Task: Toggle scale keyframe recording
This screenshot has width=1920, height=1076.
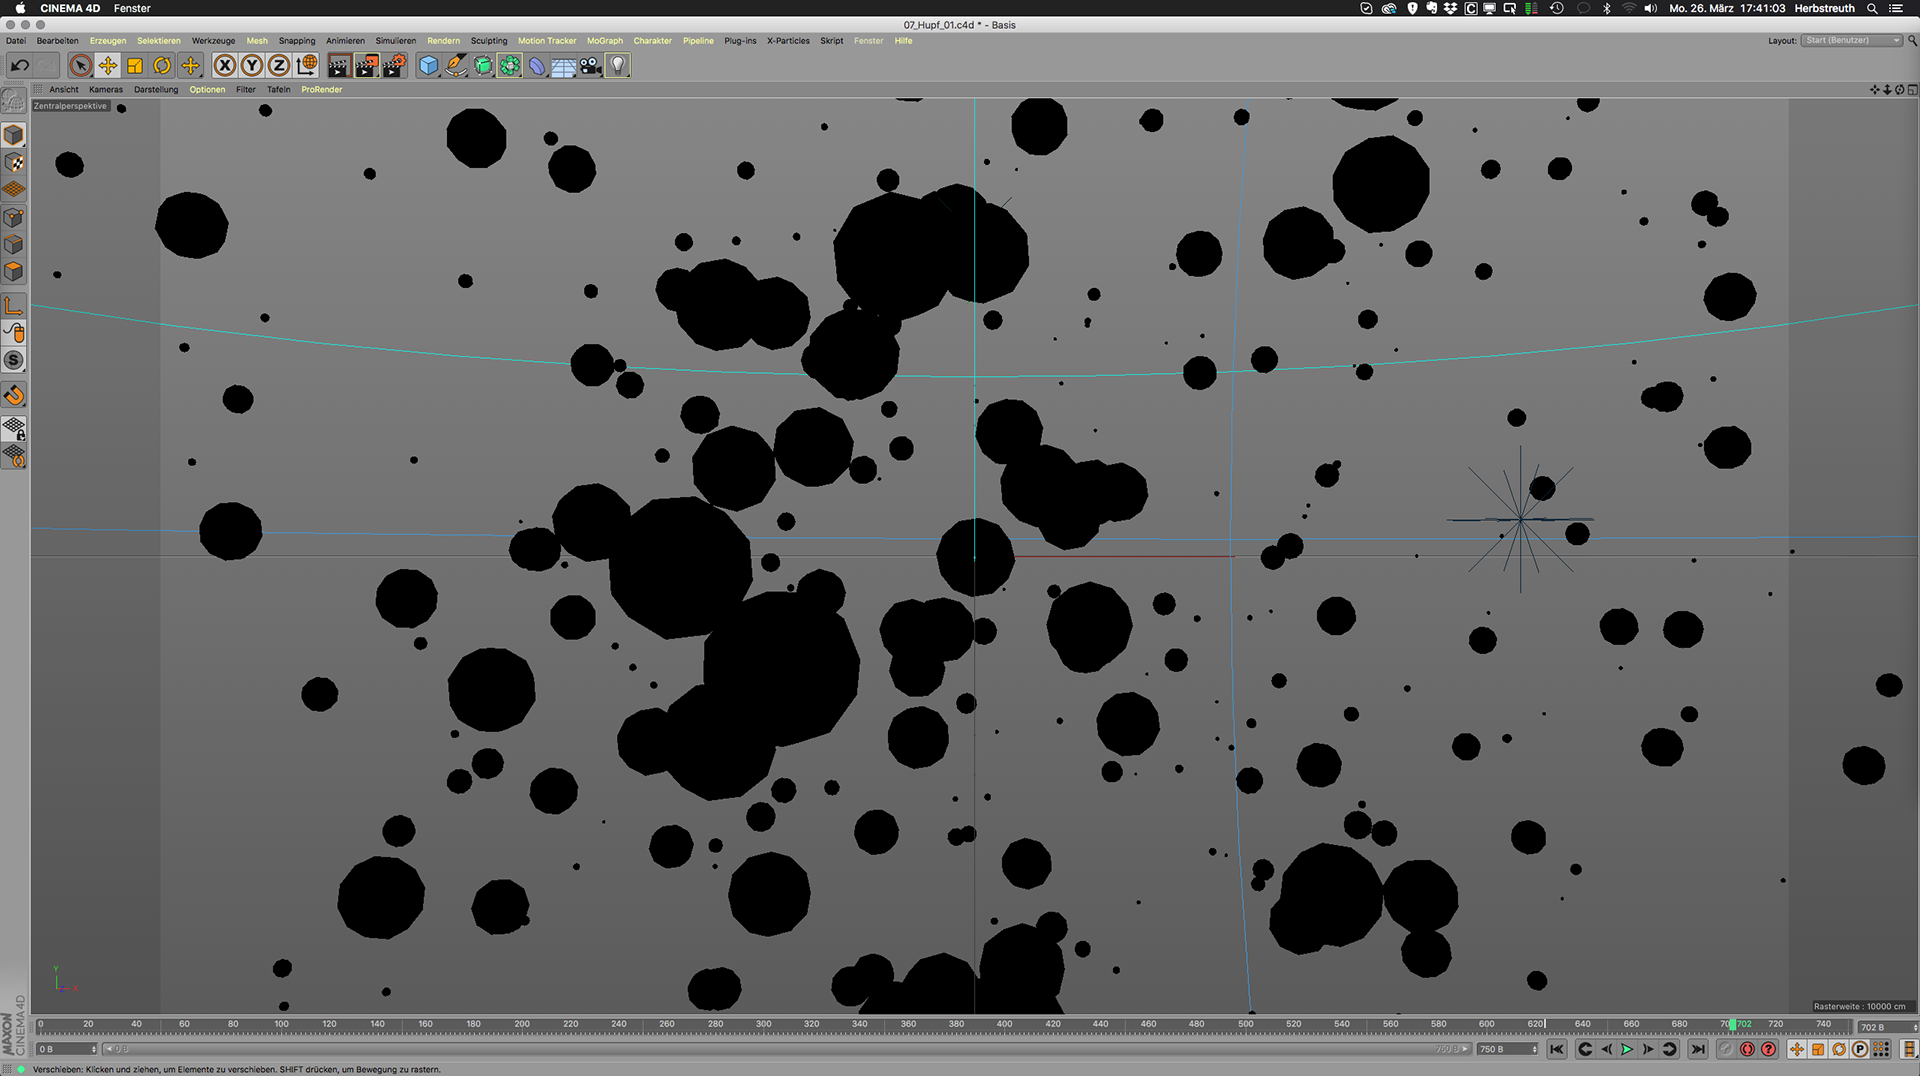Action: point(1818,1049)
